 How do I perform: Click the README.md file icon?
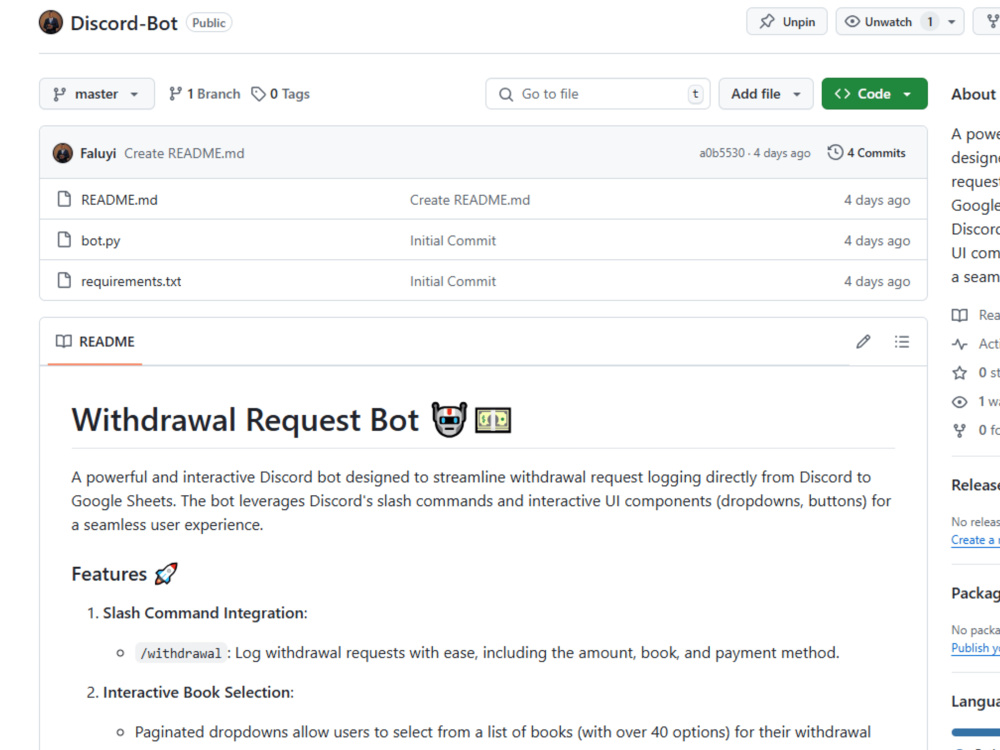pyautogui.click(x=64, y=199)
